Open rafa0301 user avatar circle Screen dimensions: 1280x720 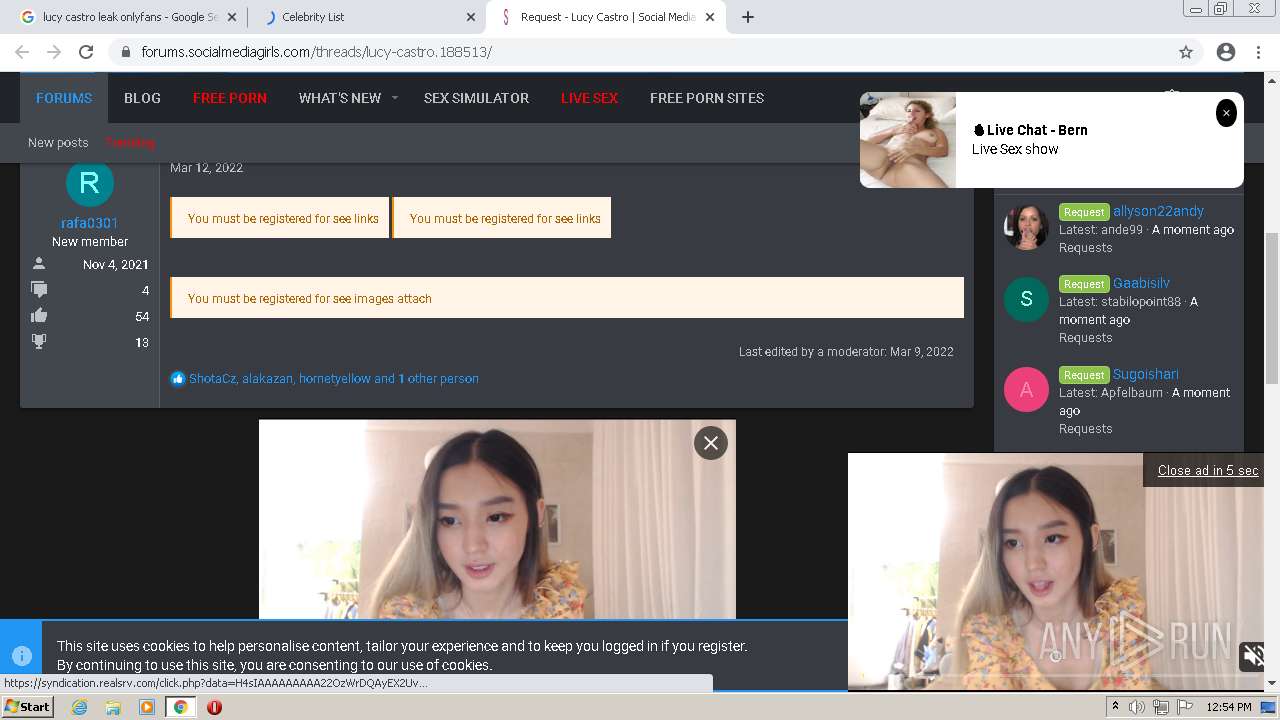[x=89, y=183]
